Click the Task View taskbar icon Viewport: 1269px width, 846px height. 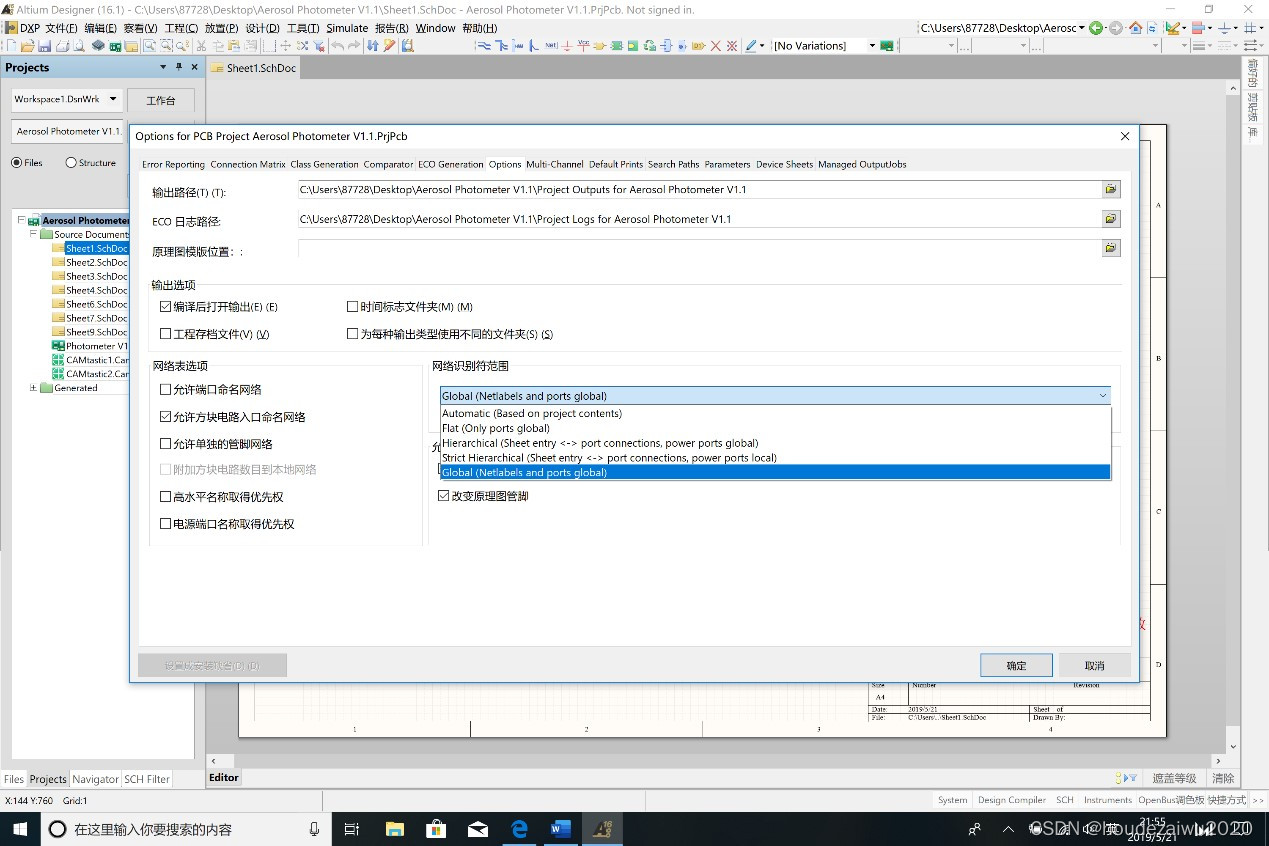[351, 829]
